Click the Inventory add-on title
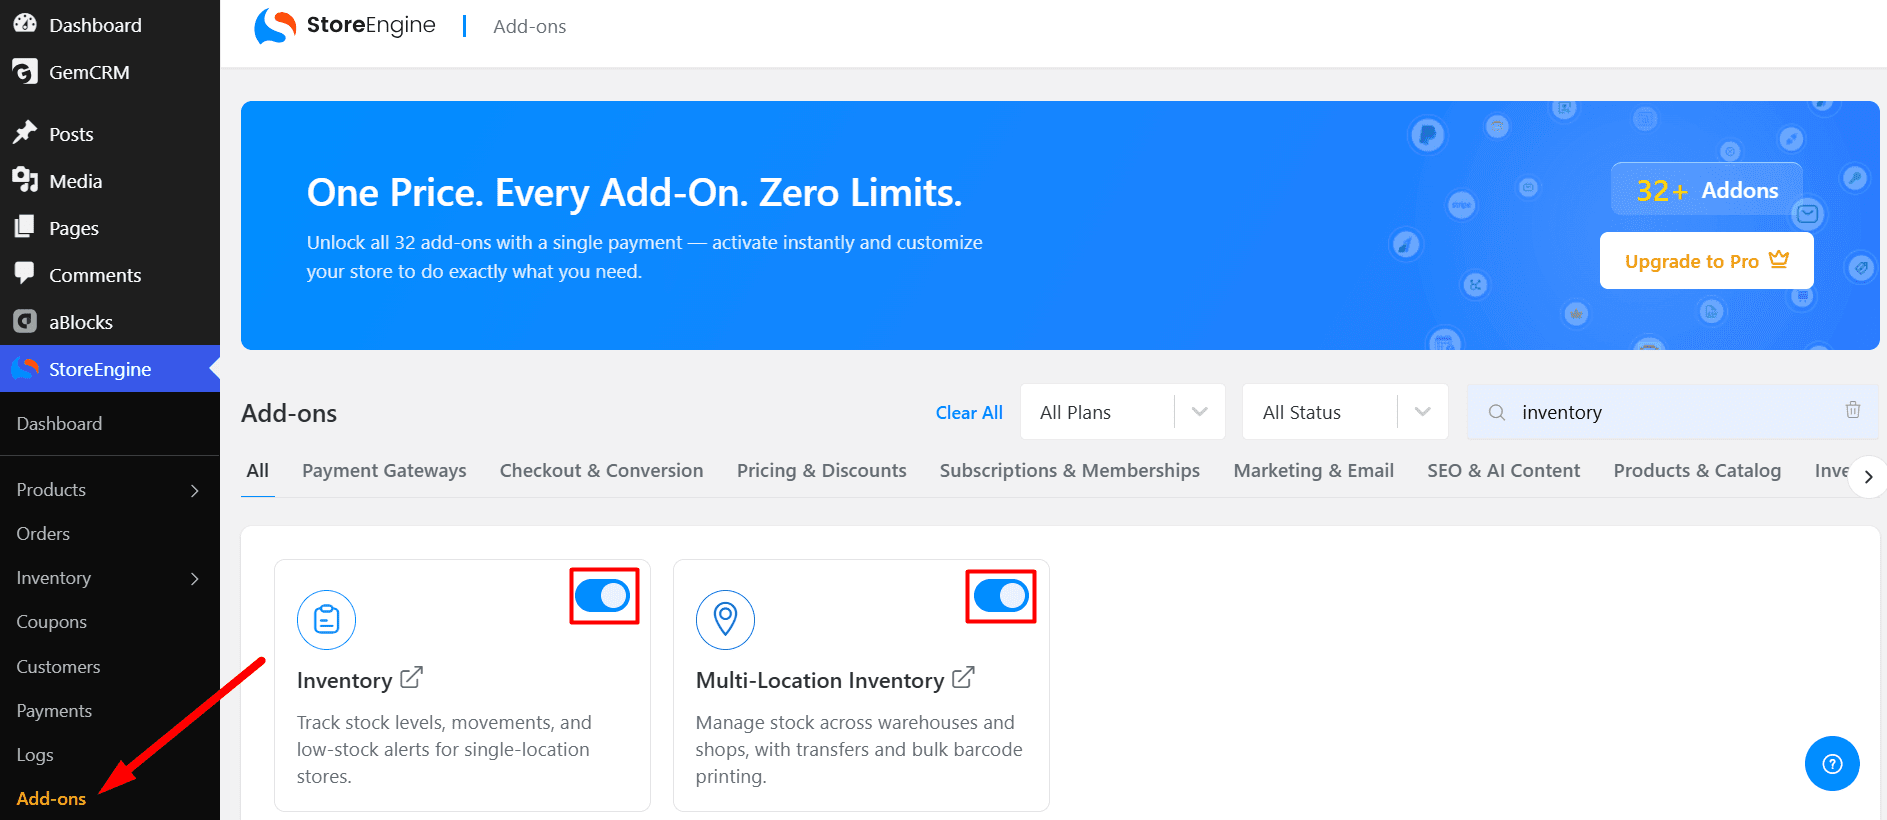Image resolution: width=1887 pixels, height=820 pixels. click(x=344, y=681)
